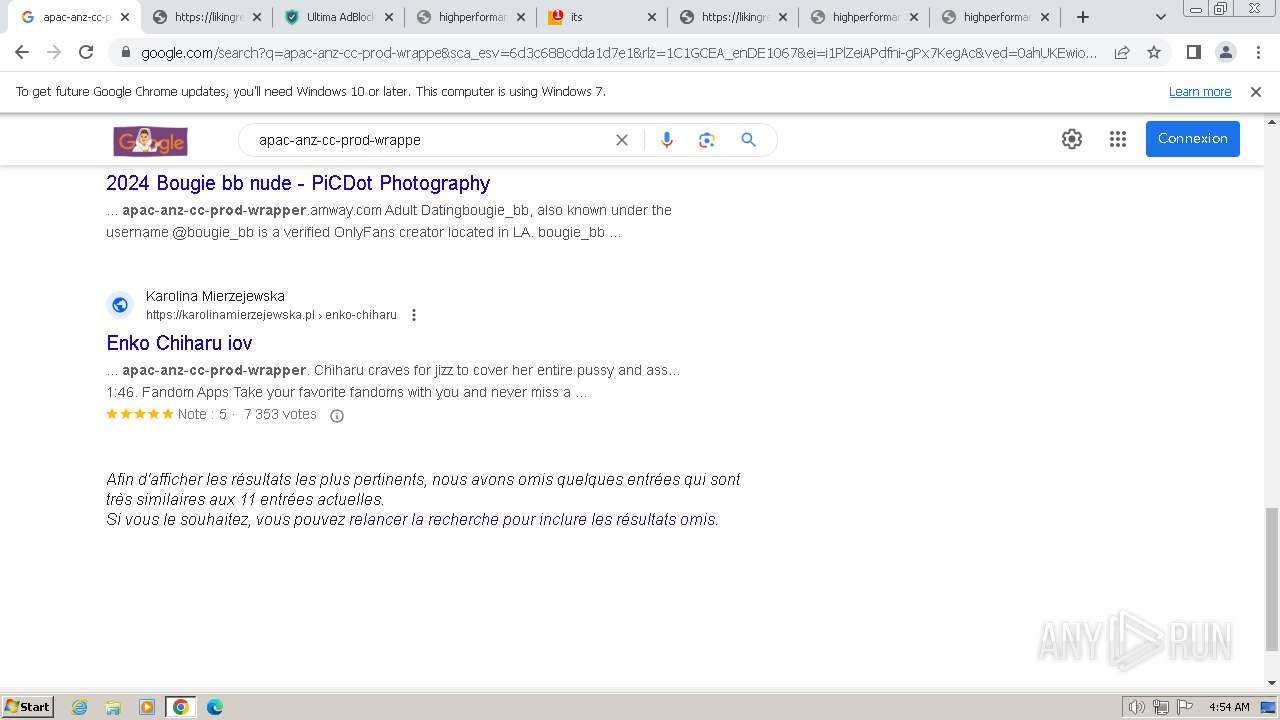Click the share page icon in address bar
Screen dimensions: 1280x720
[1122, 52]
